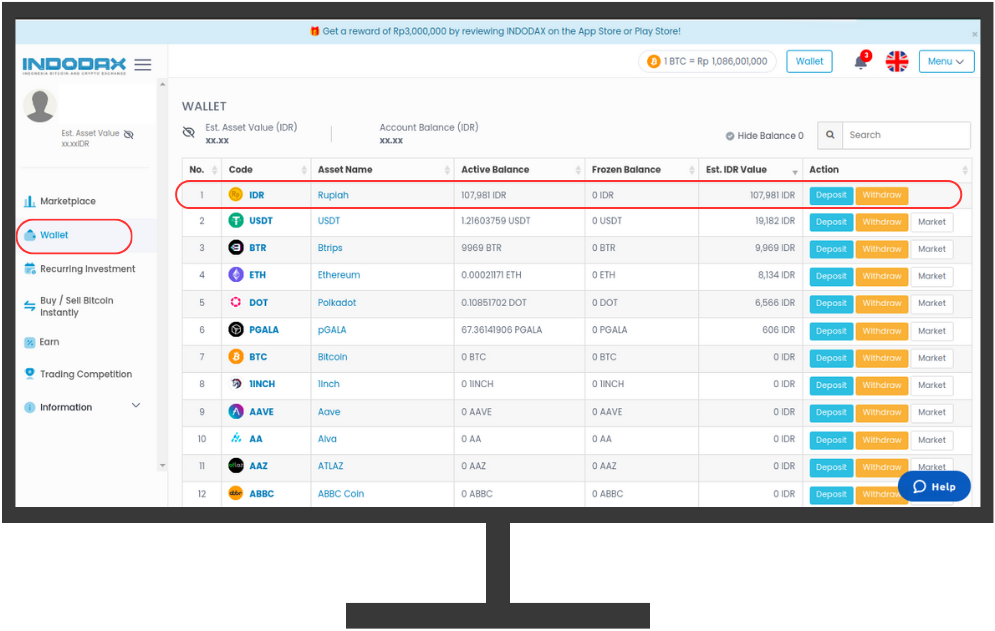The width and height of the screenshot is (995, 631).
Task: Close the reward banner
Action: [x=975, y=34]
